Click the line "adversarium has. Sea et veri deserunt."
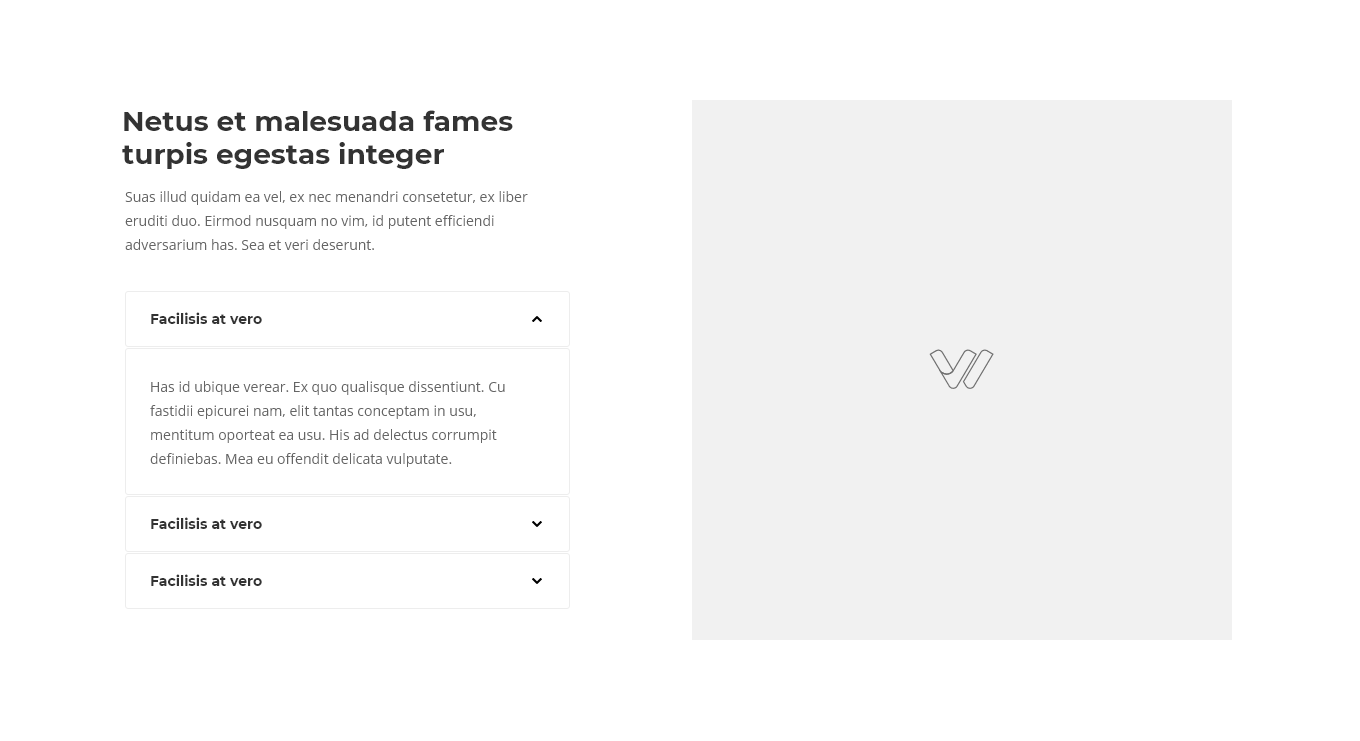 (x=250, y=245)
